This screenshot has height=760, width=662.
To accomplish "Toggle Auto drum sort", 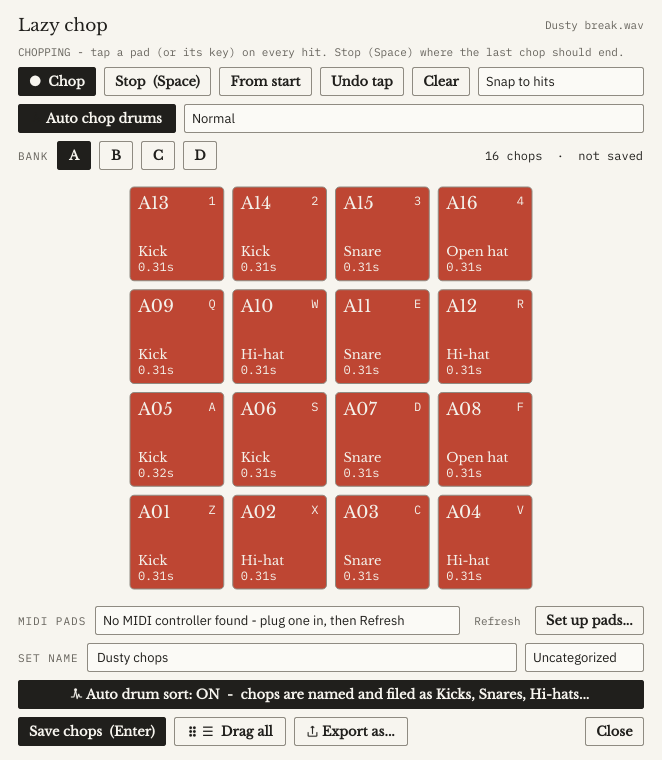I will (x=331, y=695).
